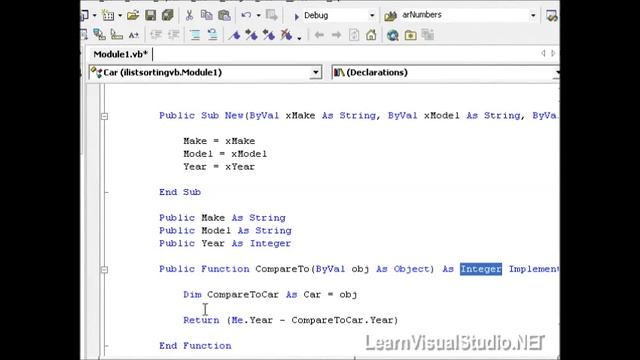640x360 pixels.
Task: Open the (Declarations) method name dropdown
Action: pos(557,73)
